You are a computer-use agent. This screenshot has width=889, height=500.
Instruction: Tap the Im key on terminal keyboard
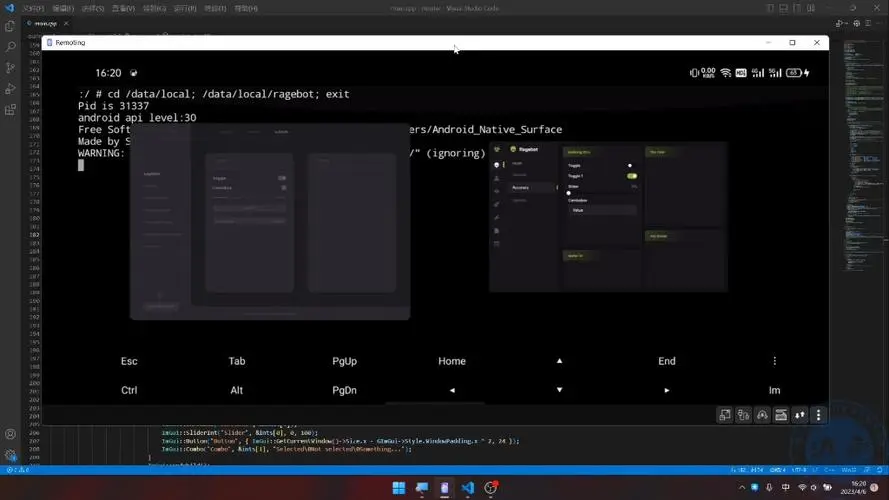coord(774,390)
